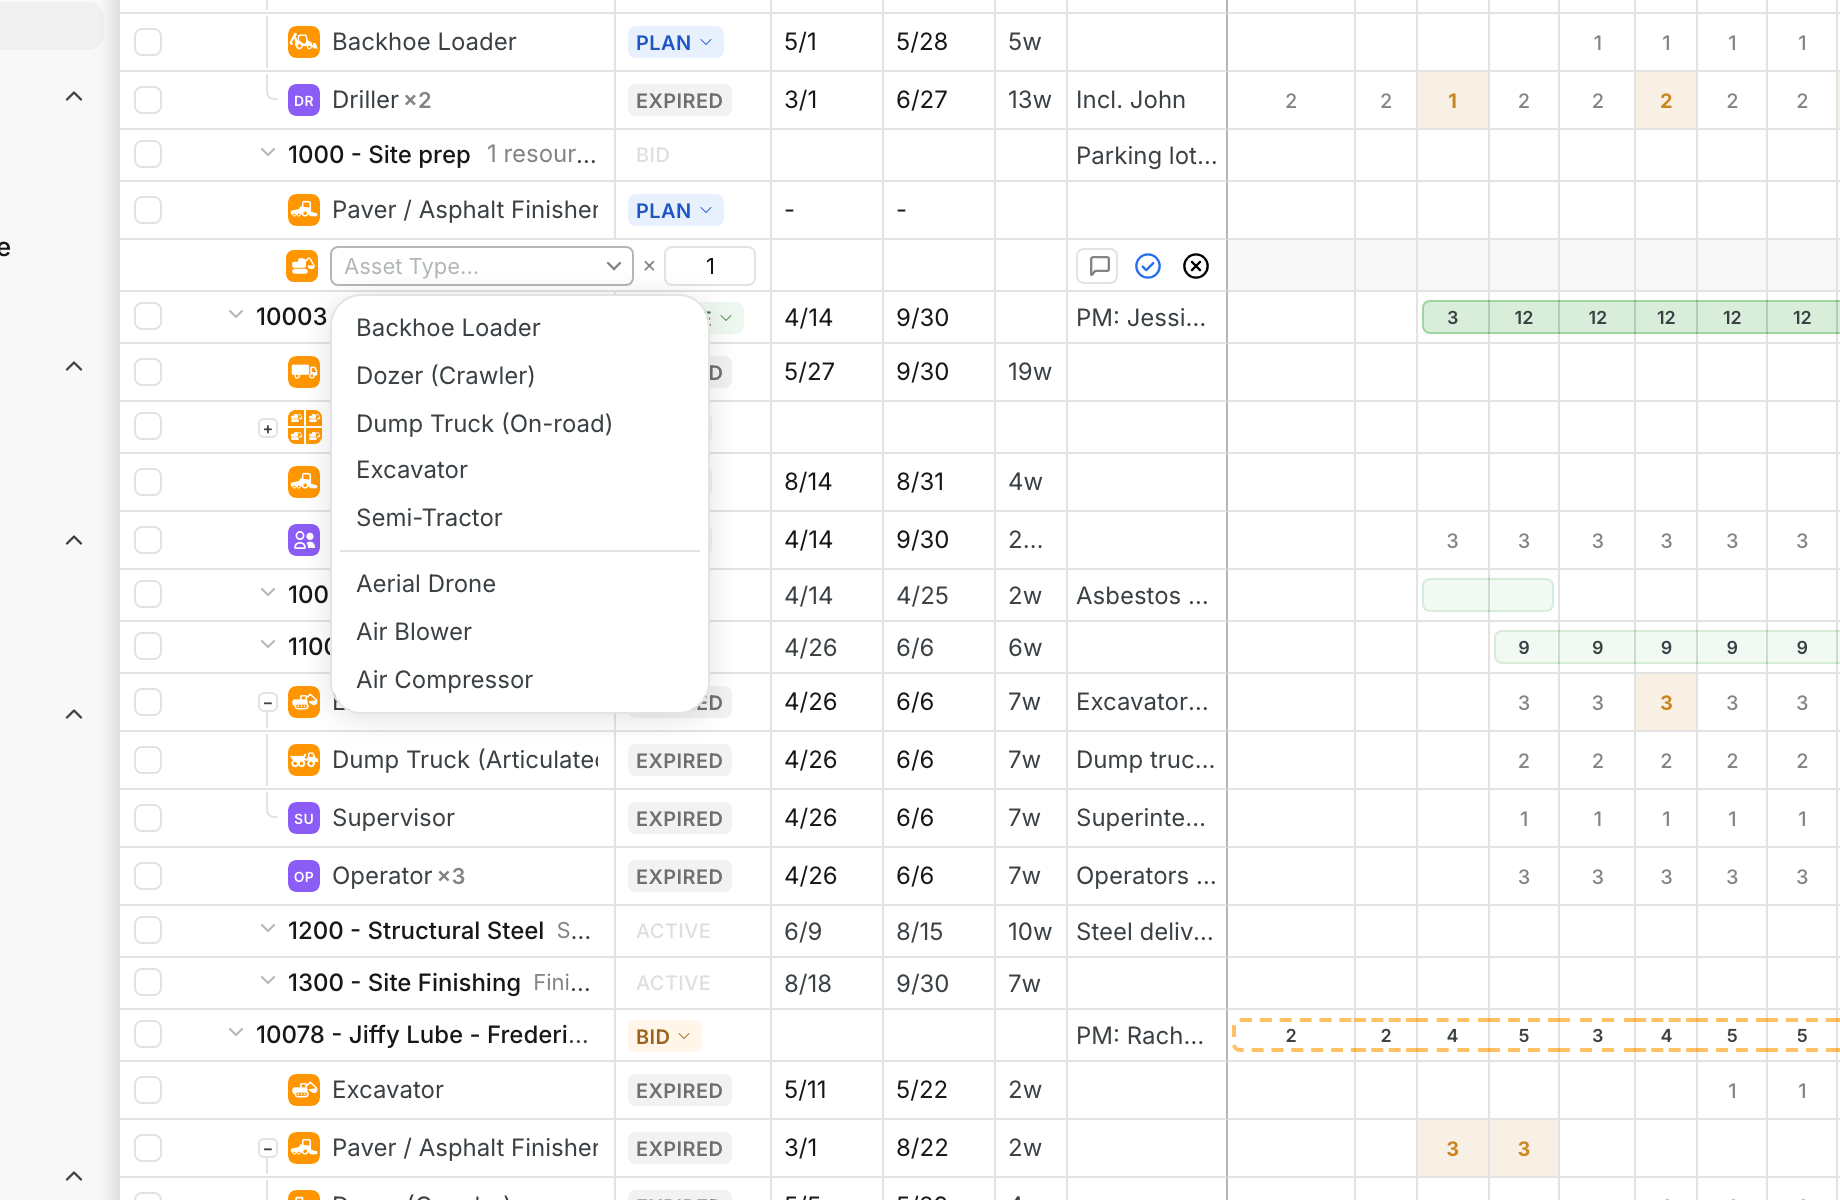Choose Dozer (Crawler) from asset list
Image resolution: width=1840 pixels, height=1200 pixels.
pos(520,376)
